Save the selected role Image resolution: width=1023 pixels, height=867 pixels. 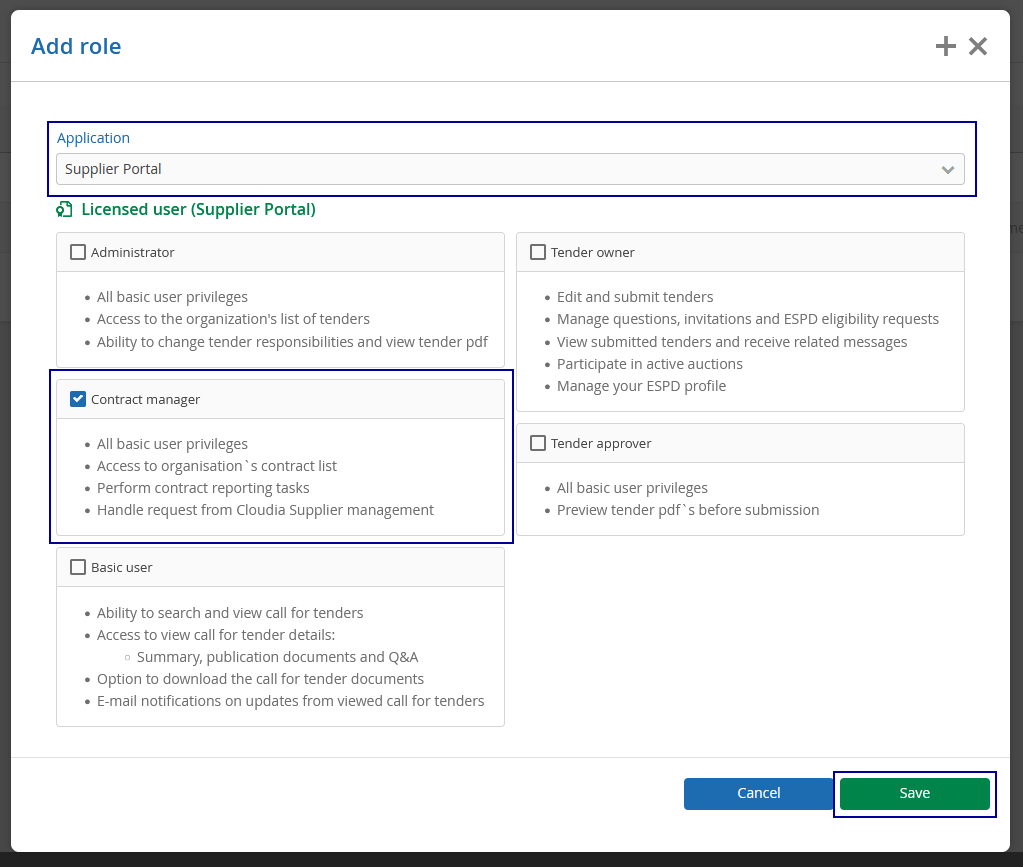(915, 793)
